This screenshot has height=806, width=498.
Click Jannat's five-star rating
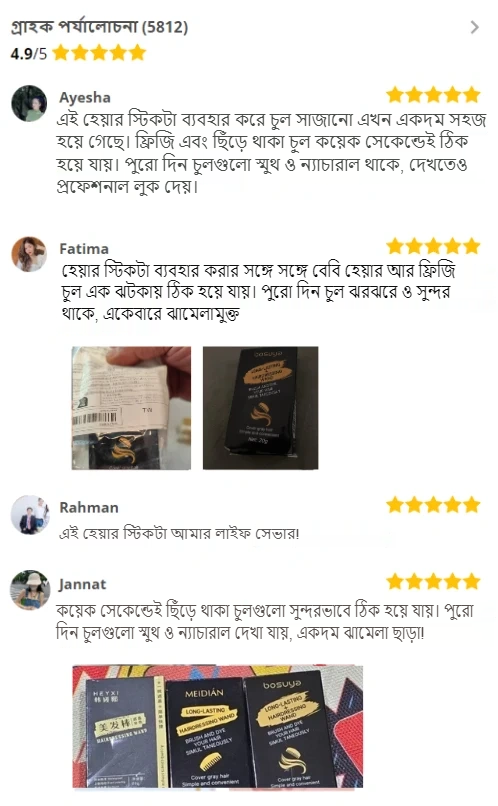coord(433,582)
